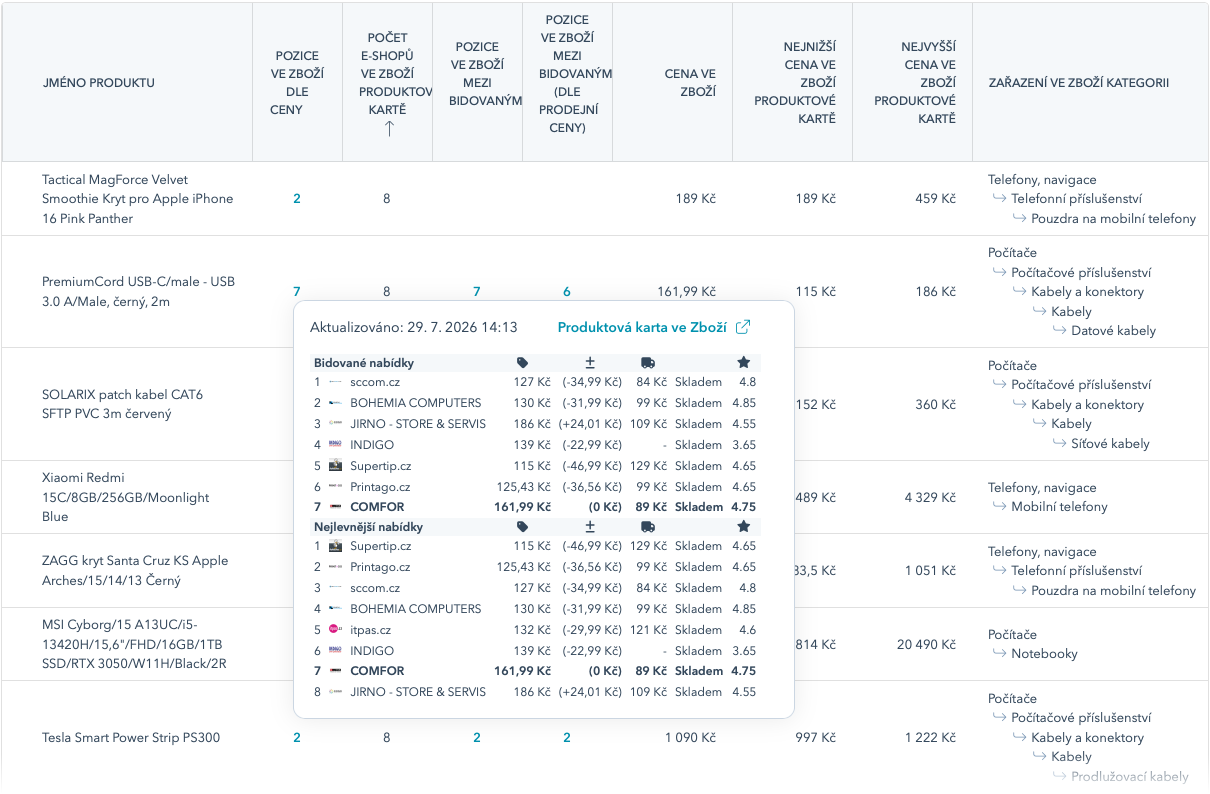Click the external link icon beside Produktová karta ve Zboží
The height and width of the screenshot is (794, 1210).
(743, 327)
